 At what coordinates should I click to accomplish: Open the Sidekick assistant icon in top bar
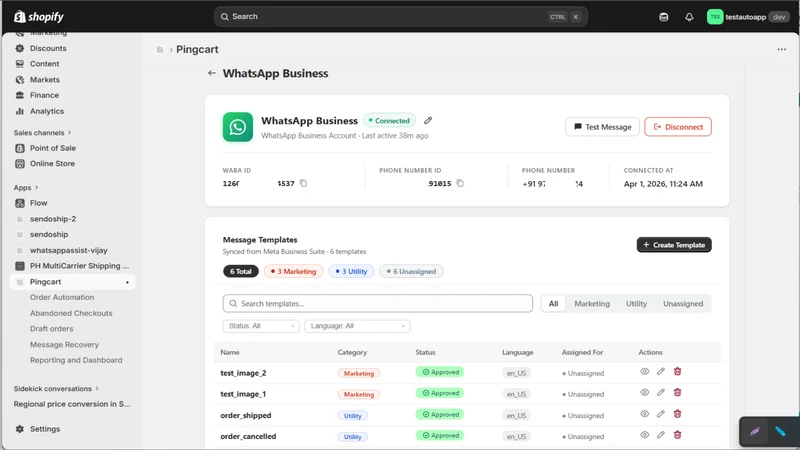tap(663, 17)
